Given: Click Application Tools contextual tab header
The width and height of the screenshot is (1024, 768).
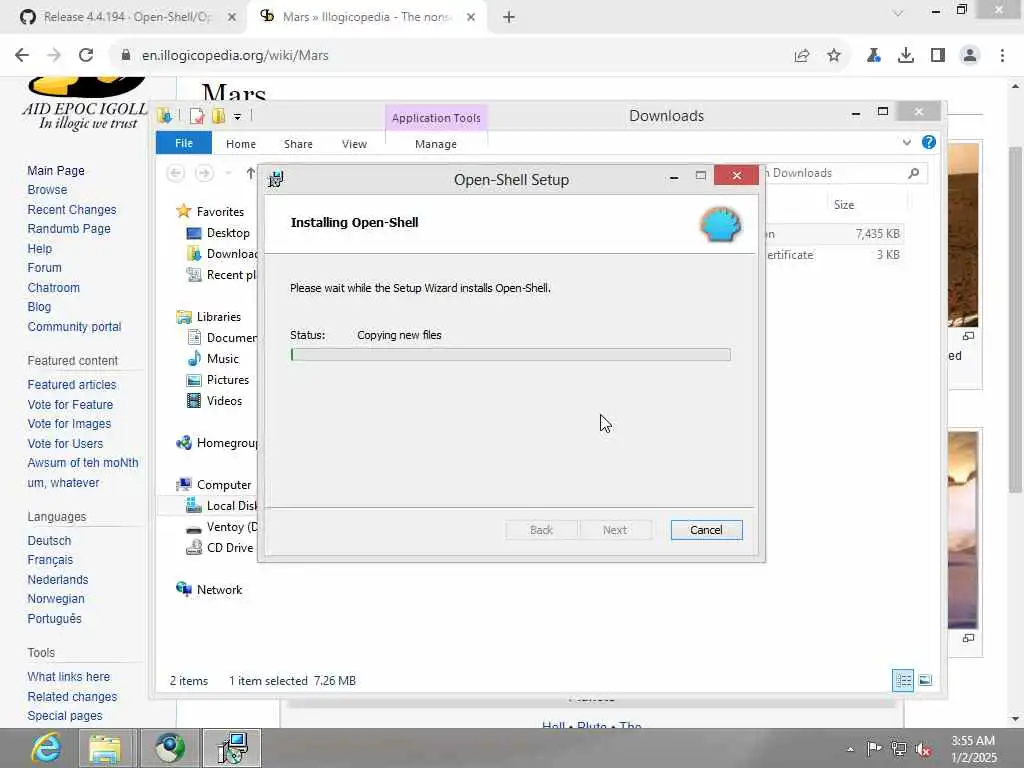Looking at the screenshot, I should click(x=436, y=118).
